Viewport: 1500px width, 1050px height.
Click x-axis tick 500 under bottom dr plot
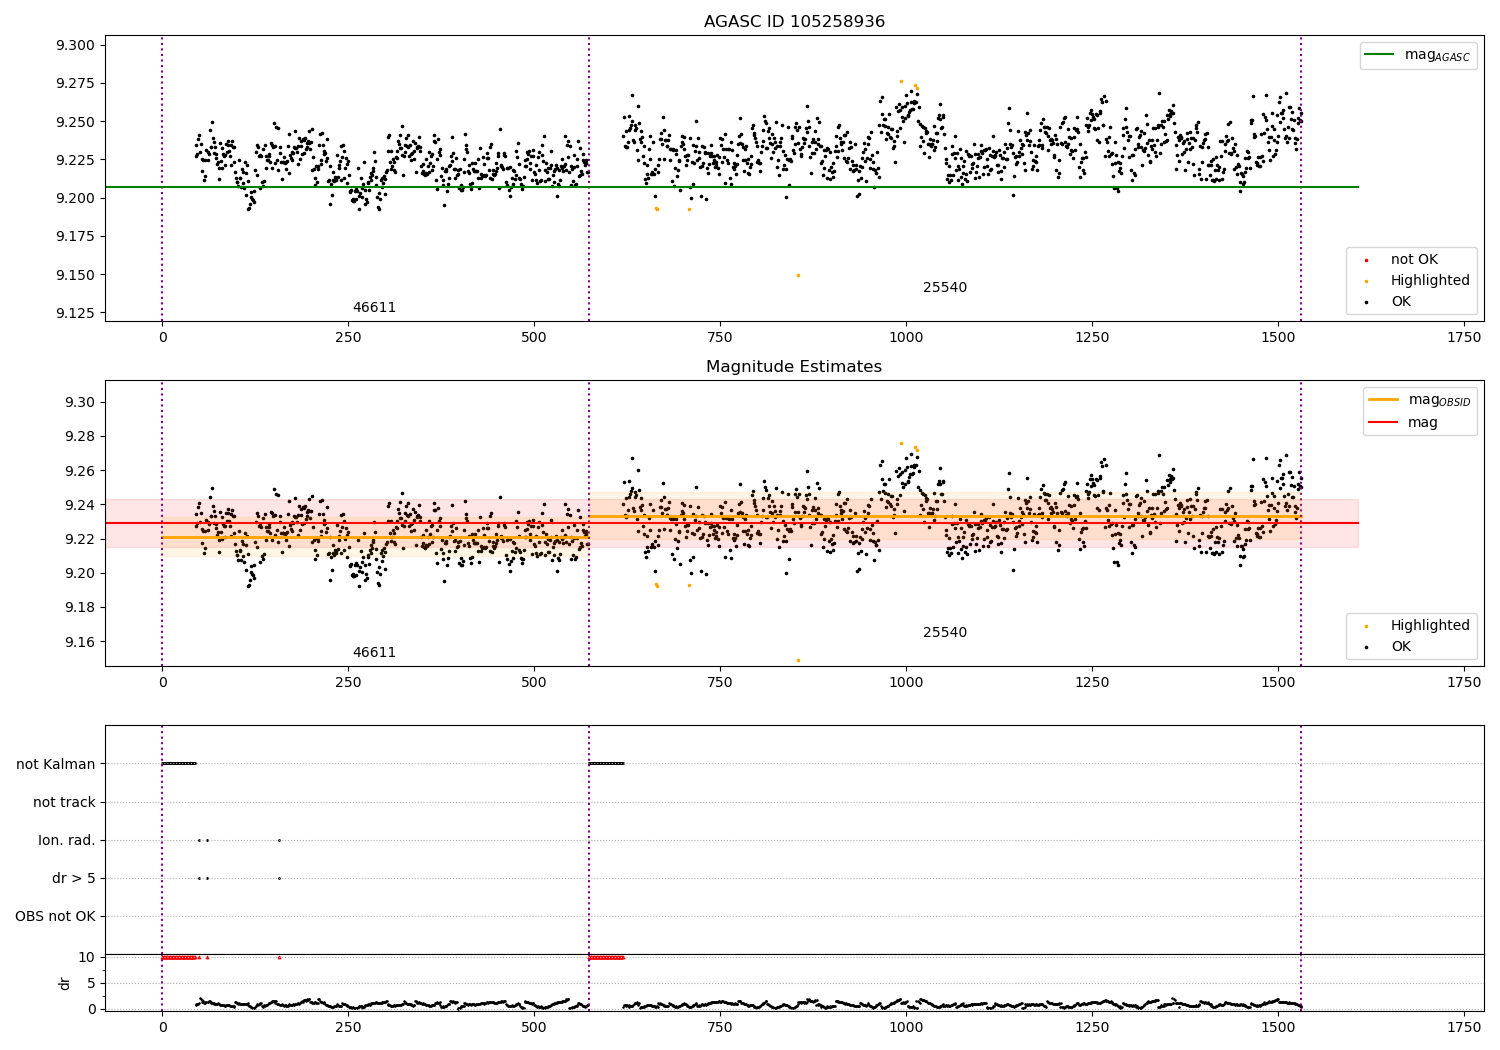pos(534,1027)
